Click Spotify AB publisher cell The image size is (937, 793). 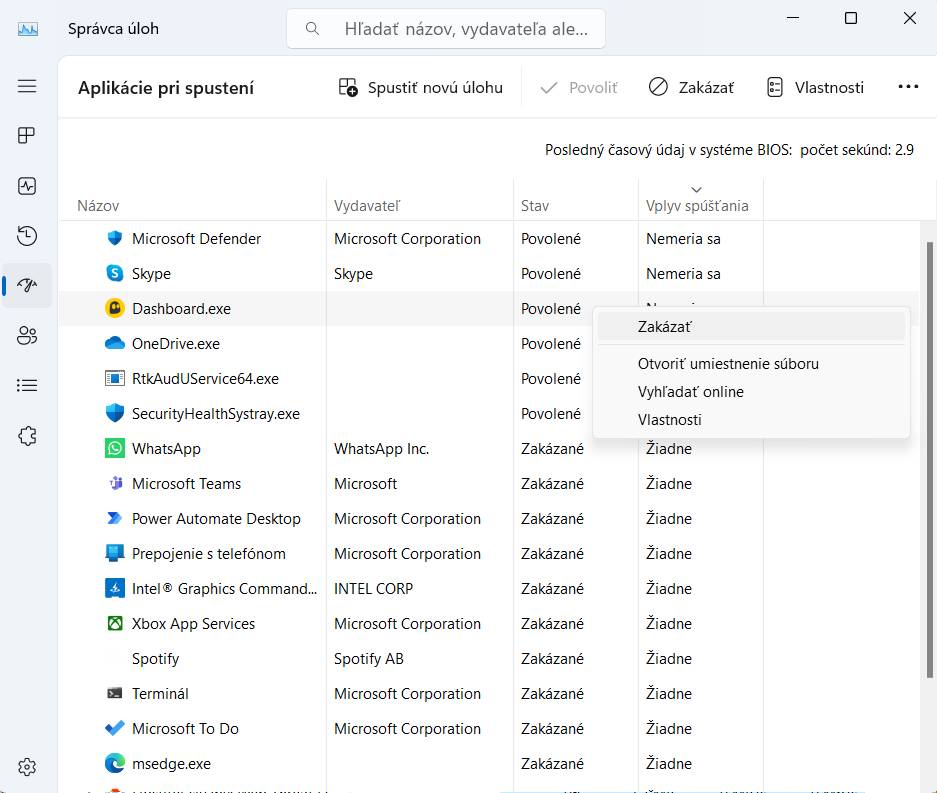click(x=369, y=659)
